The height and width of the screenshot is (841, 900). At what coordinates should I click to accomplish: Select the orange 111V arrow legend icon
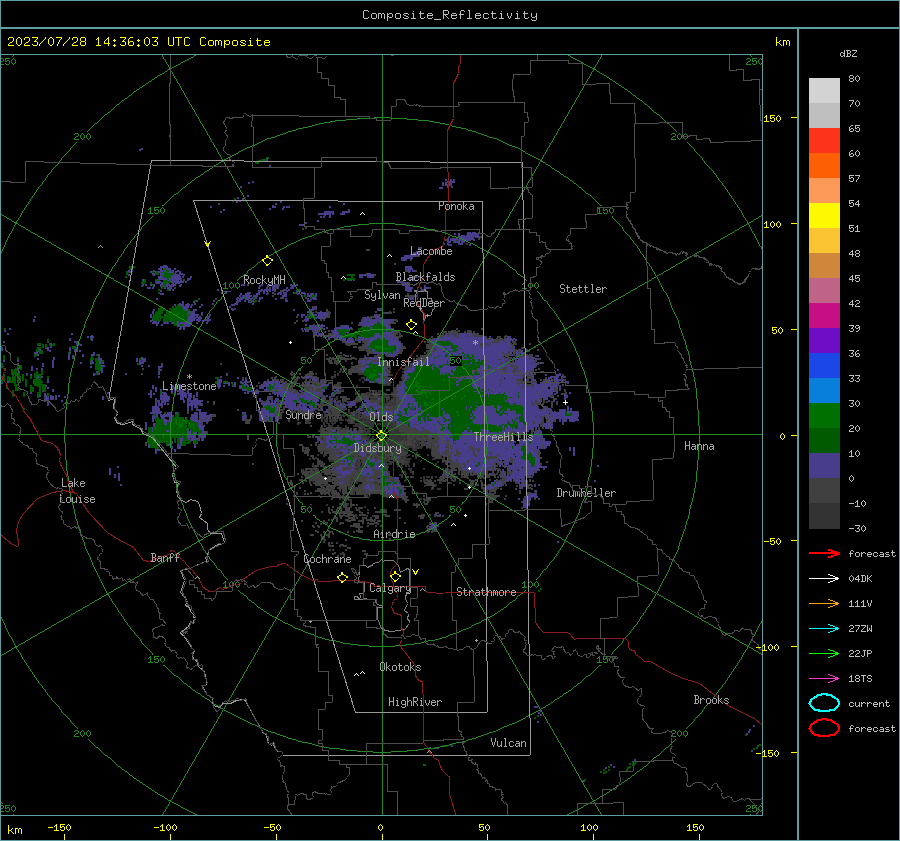pyautogui.click(x=824, y=603)
